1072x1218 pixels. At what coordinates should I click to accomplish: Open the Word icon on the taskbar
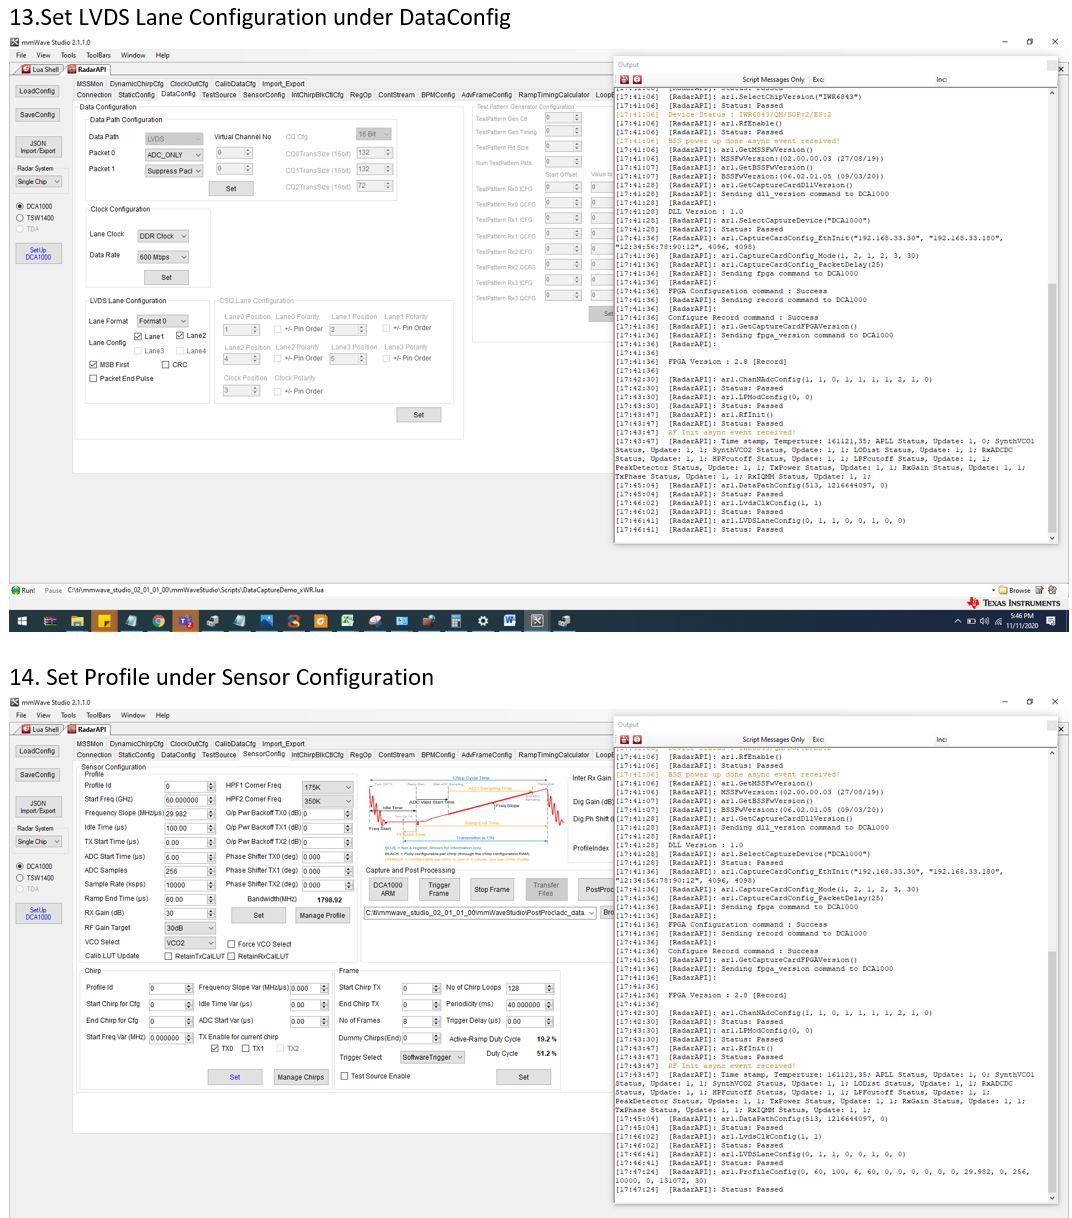(510, 621)
